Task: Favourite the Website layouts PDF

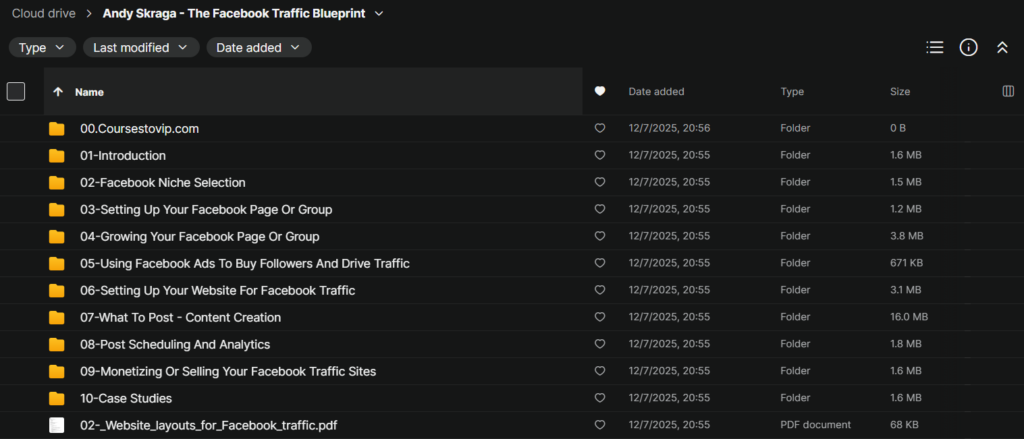Action: click(600, 425)
